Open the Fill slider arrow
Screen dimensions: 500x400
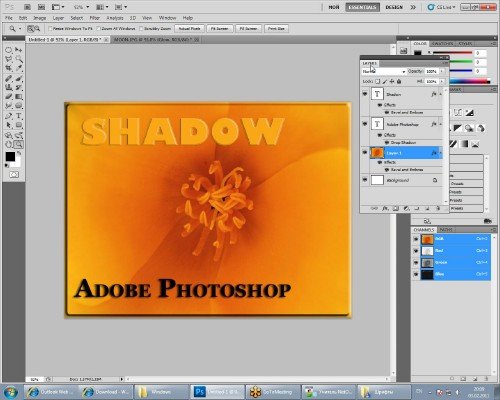click(442, 81)
